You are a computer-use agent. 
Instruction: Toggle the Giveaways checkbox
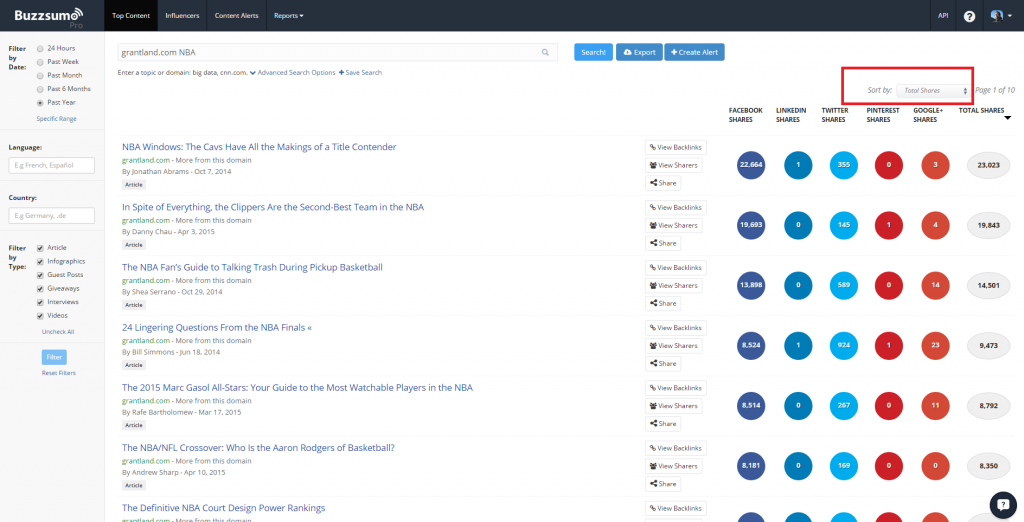[x=40, y=288]
